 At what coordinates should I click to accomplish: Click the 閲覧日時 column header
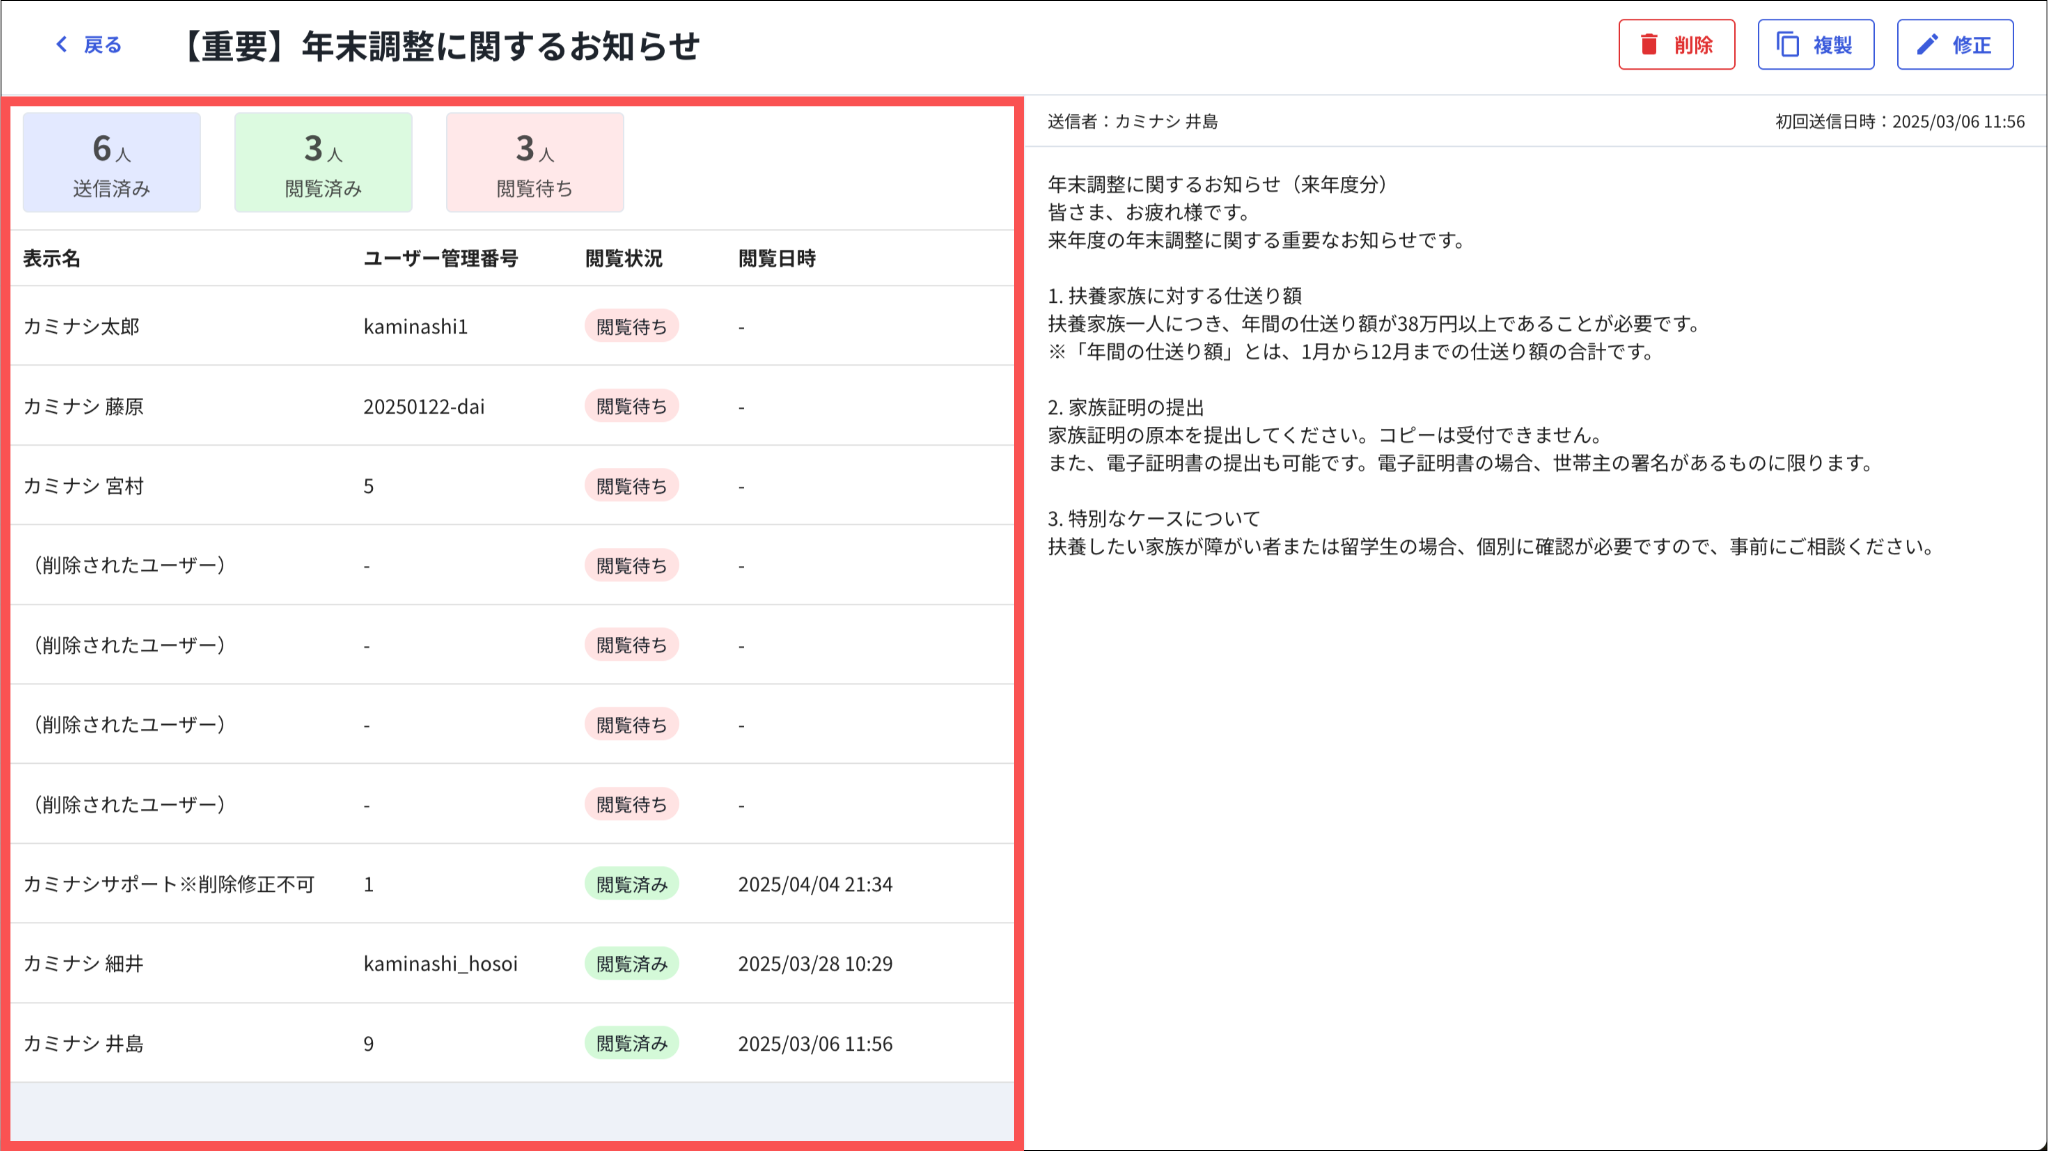click(x=777, y=259)
